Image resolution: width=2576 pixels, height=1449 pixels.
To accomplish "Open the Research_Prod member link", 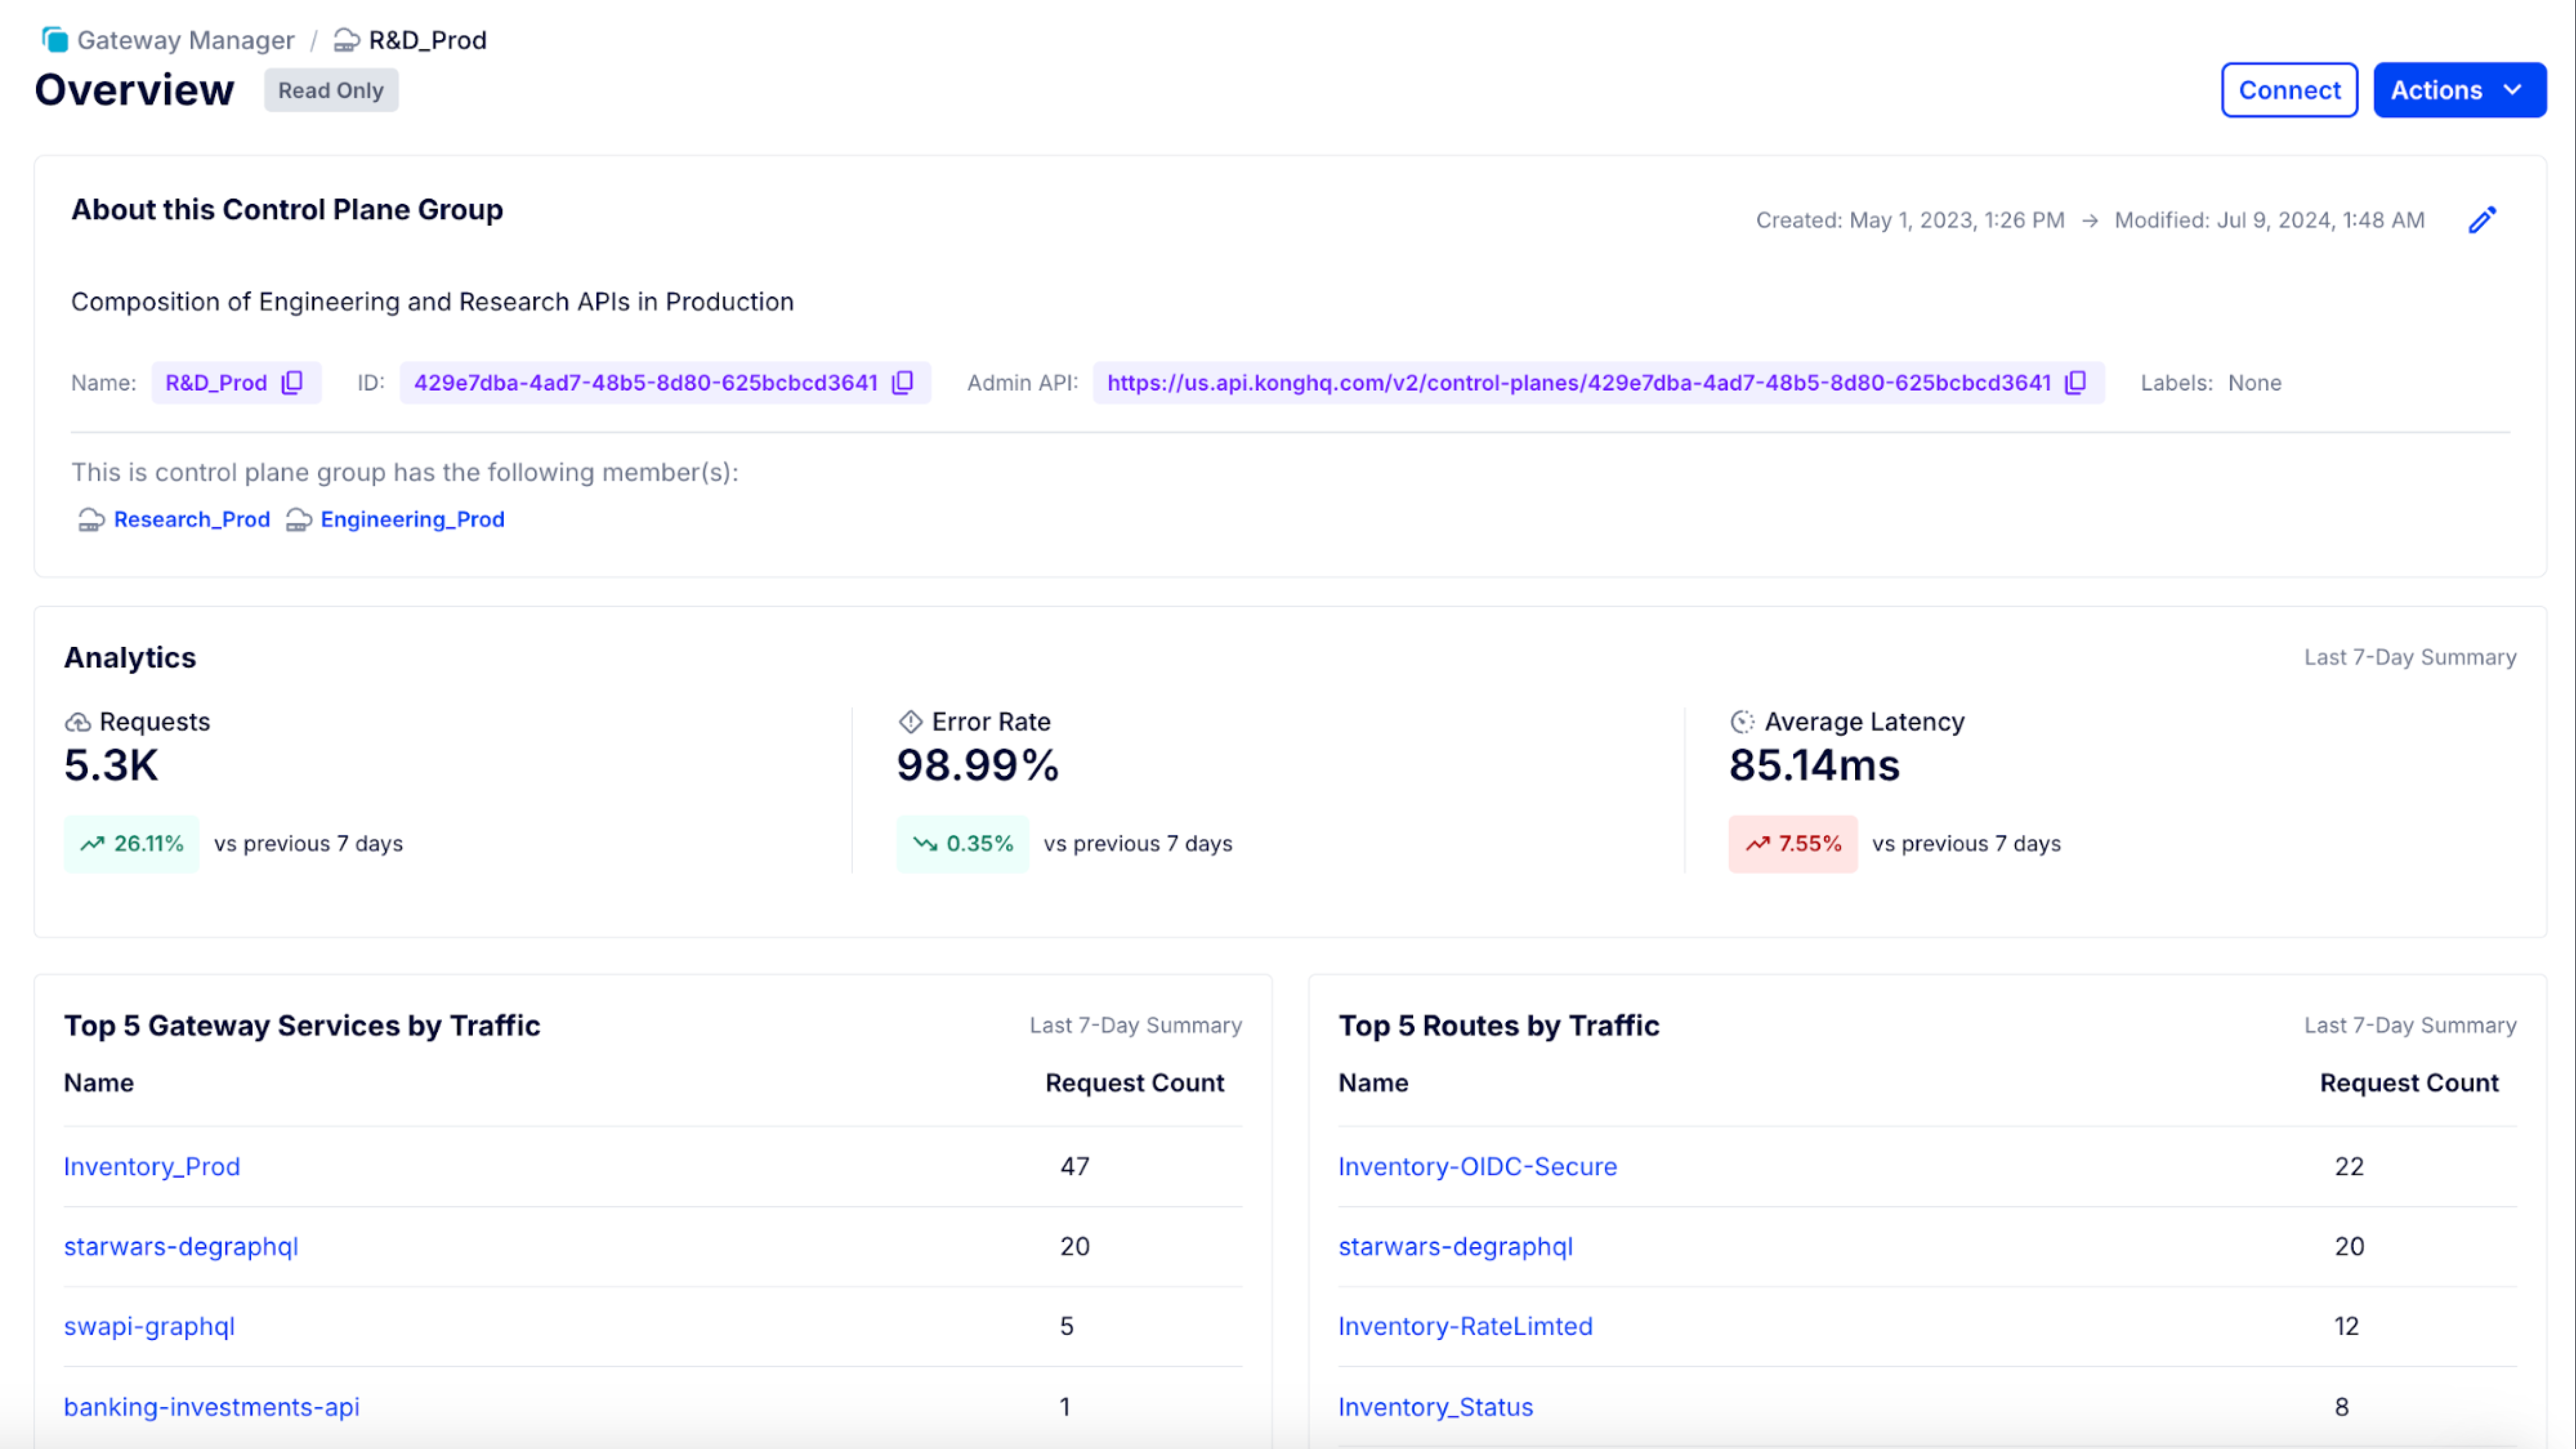I will pyautogui.click(x=192, y=519).
